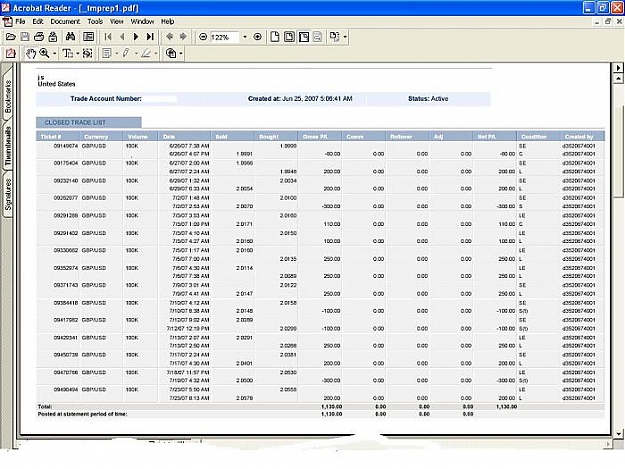Click the E-mail document icon

(53, 37)
